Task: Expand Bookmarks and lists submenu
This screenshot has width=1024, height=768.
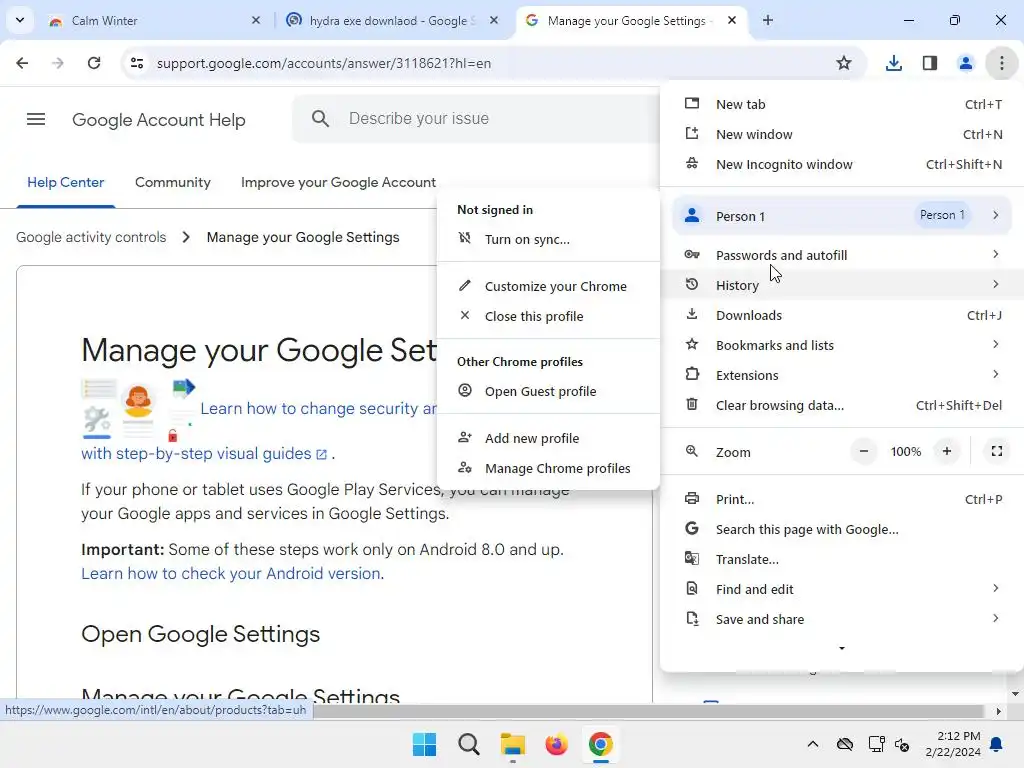Action: click(842, 345)
